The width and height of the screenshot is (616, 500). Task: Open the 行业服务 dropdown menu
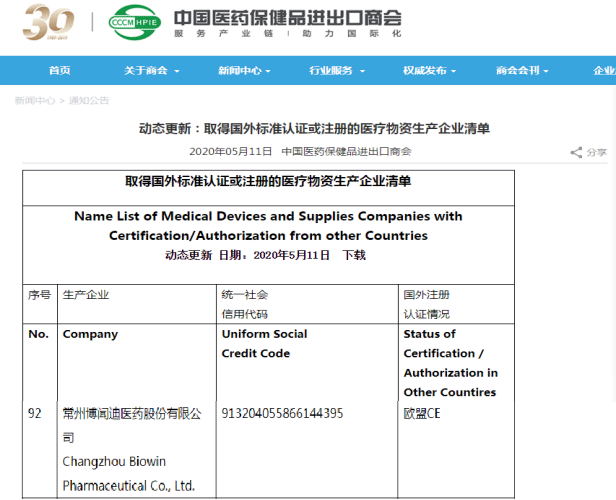[x=336, y=70]
